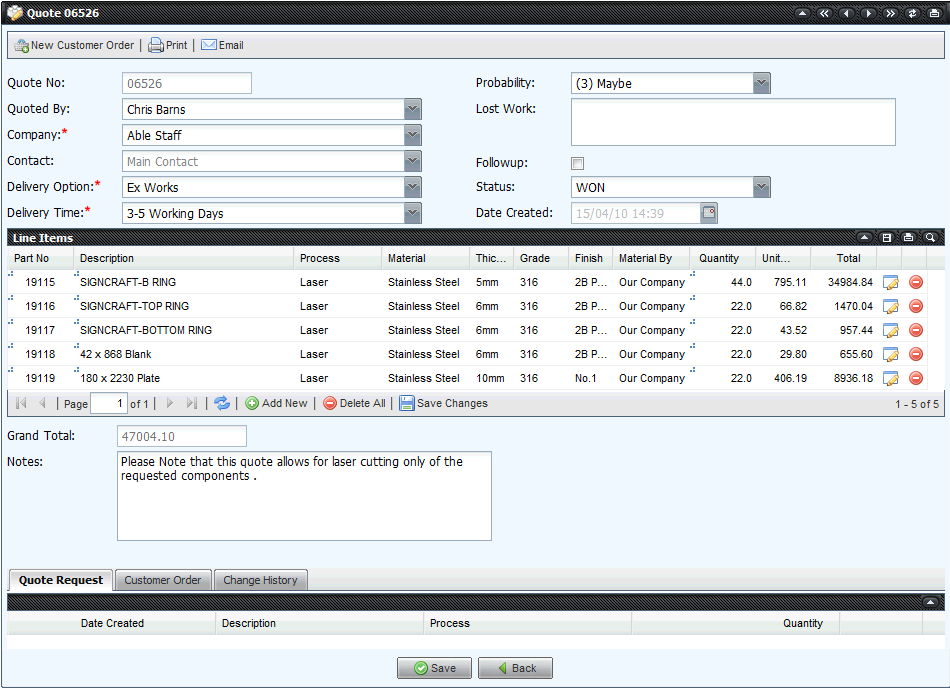Expand the Status dropdown showing WON

(762, 188)
